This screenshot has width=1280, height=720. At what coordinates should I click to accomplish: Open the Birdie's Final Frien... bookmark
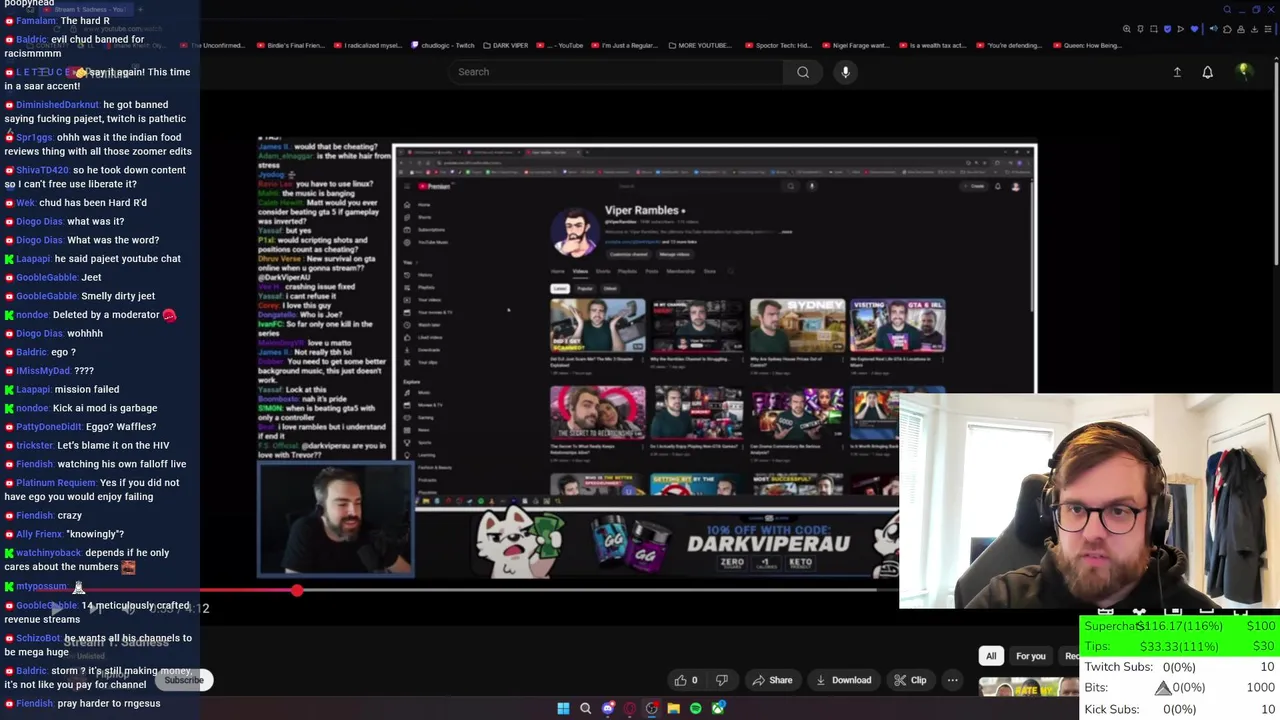(291, 45)
